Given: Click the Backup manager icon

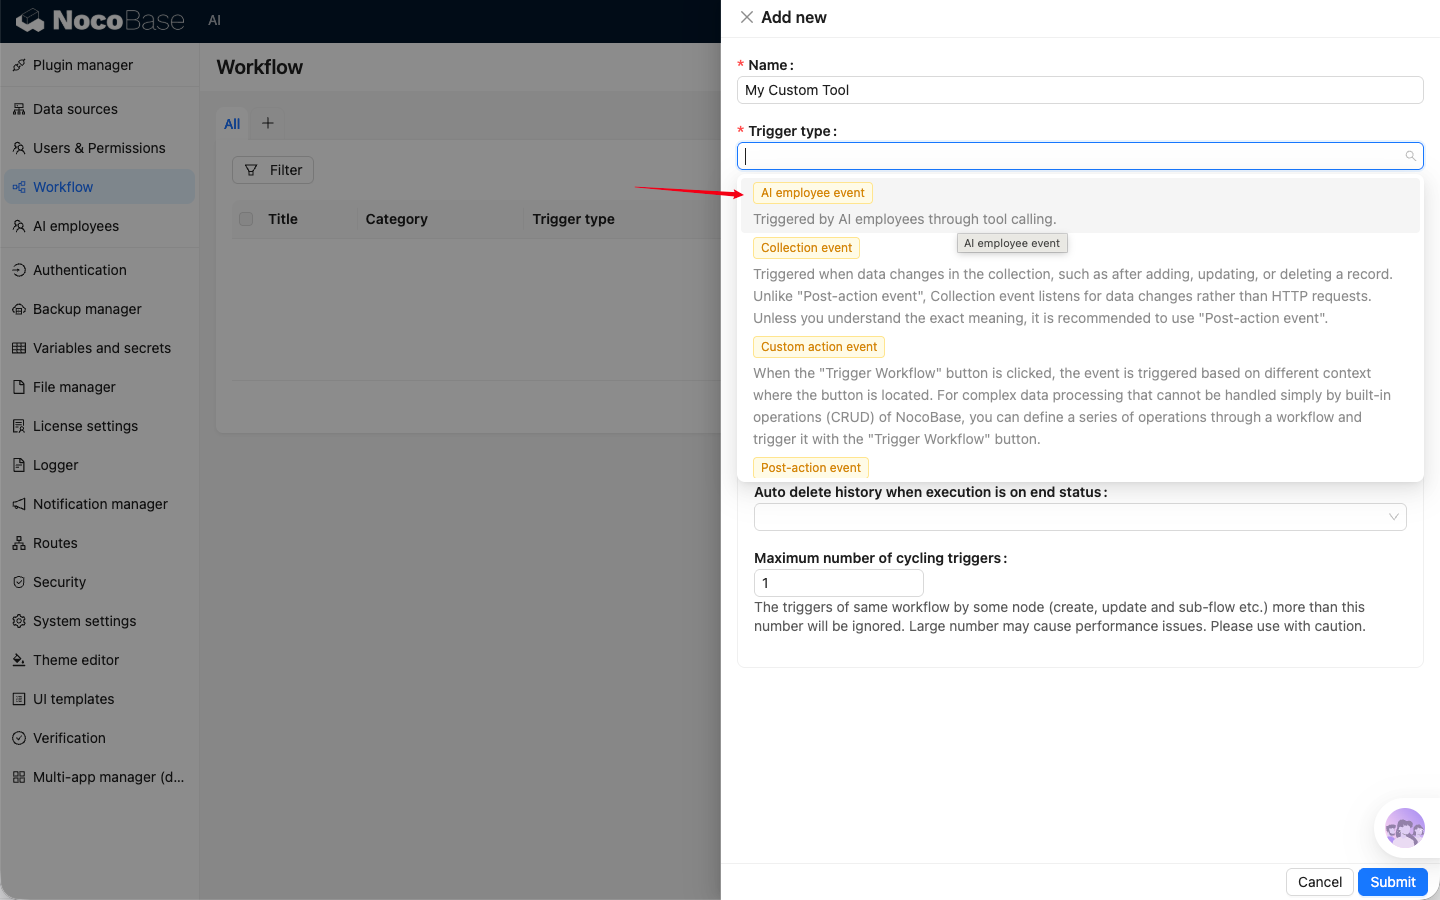Looking at the screenshot, I should tap(19, 309).
